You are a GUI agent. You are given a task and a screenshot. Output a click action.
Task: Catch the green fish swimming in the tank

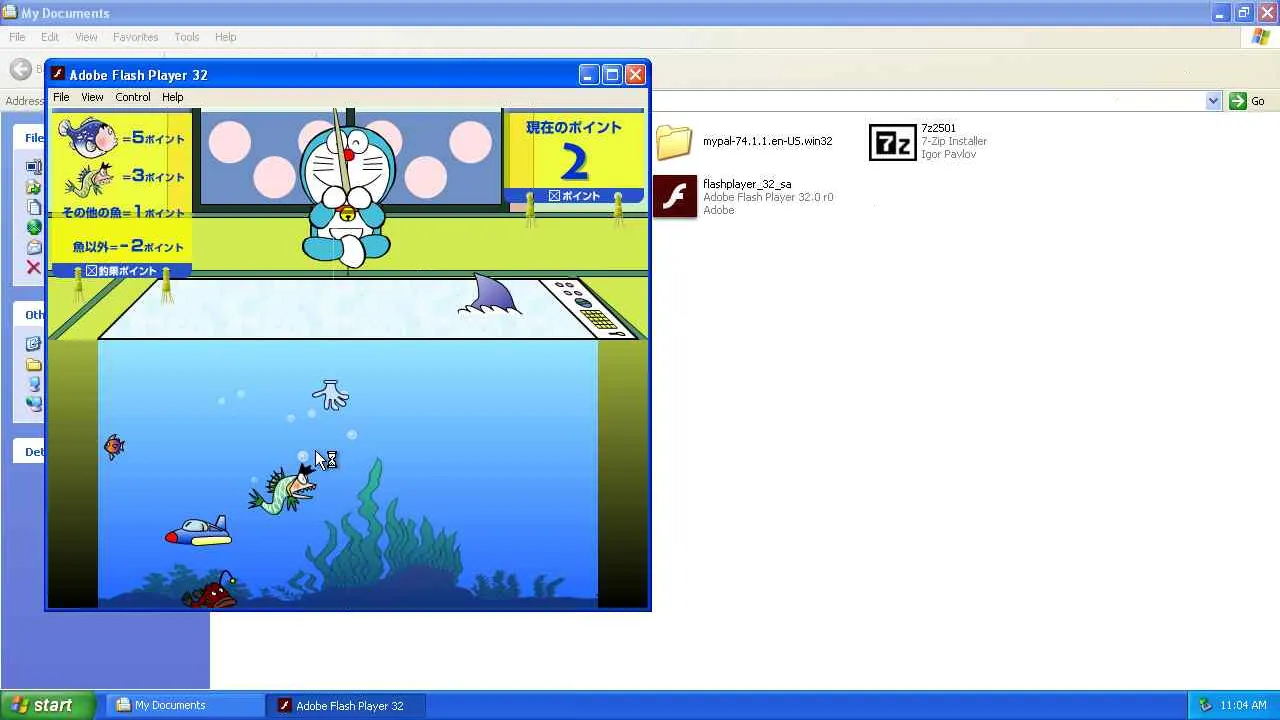tap(283, 489)
